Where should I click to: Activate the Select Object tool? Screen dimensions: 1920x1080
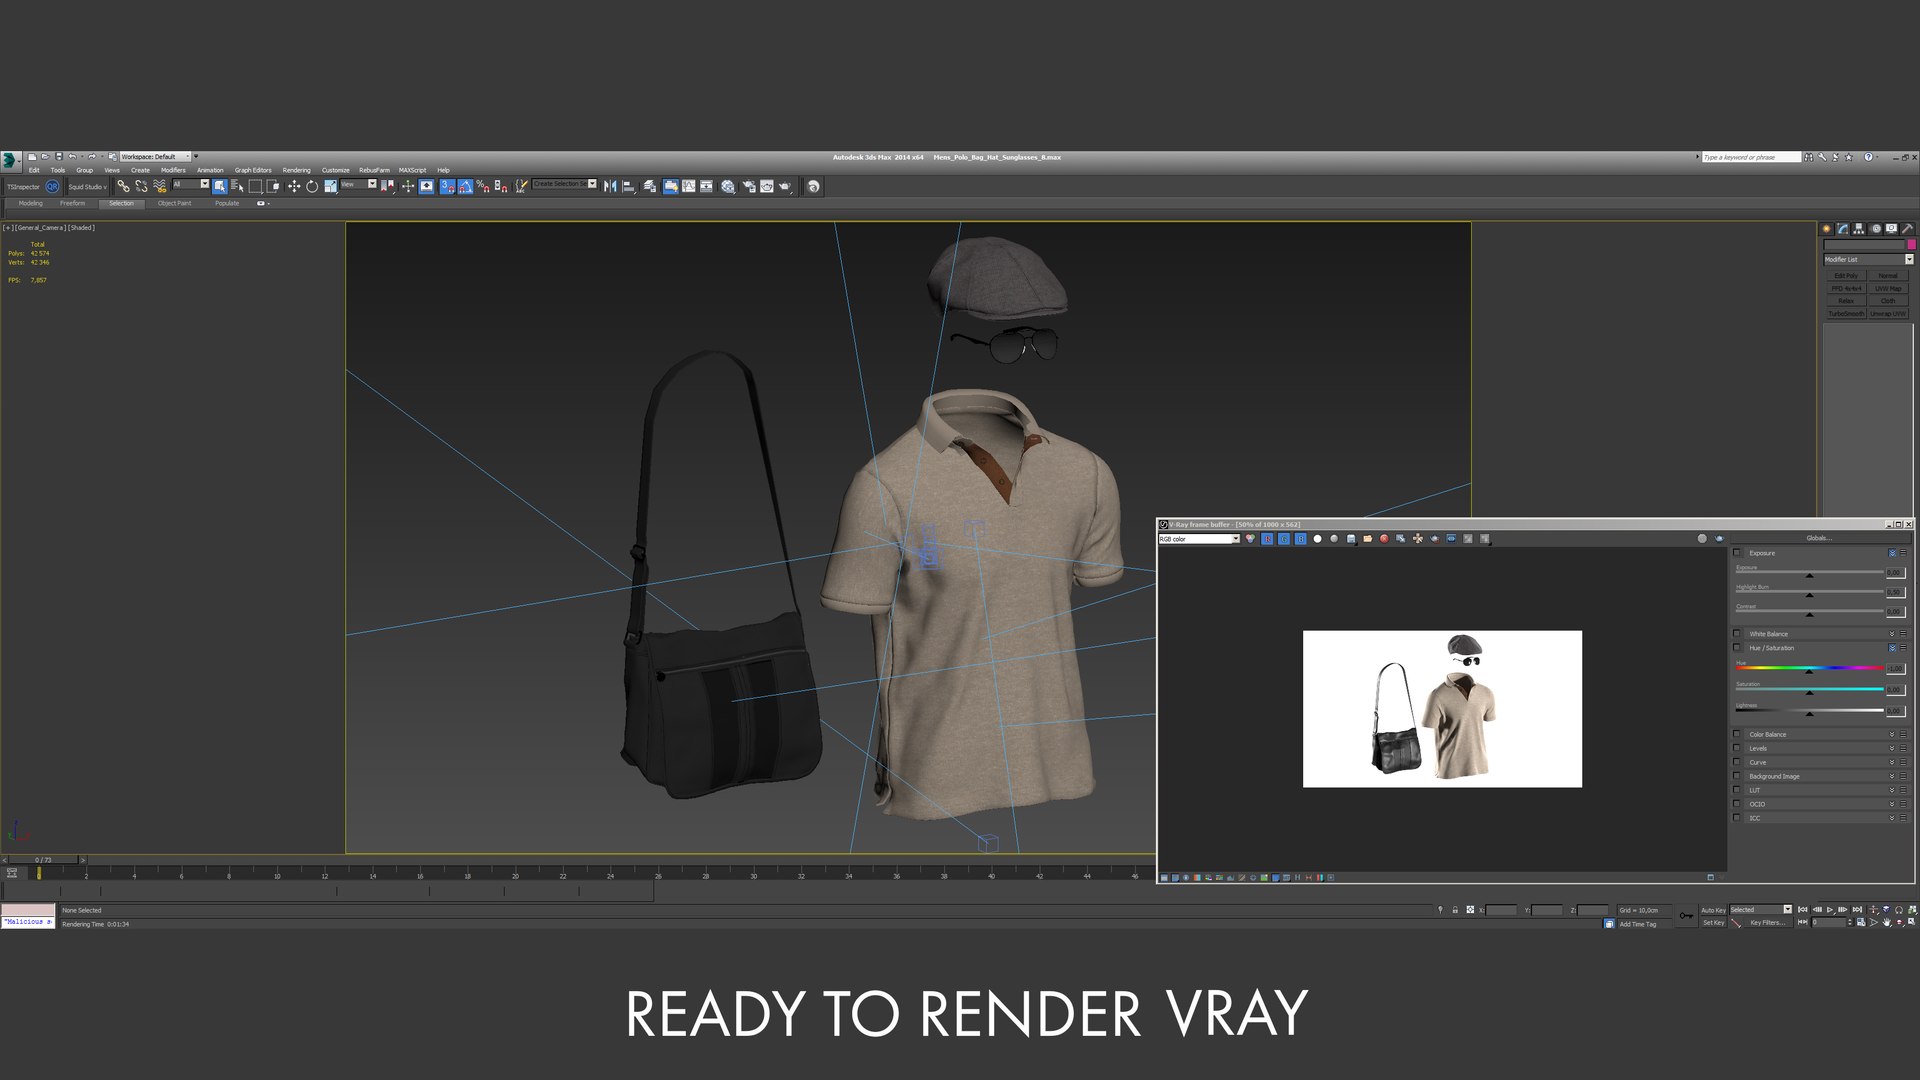click(219, 186)
